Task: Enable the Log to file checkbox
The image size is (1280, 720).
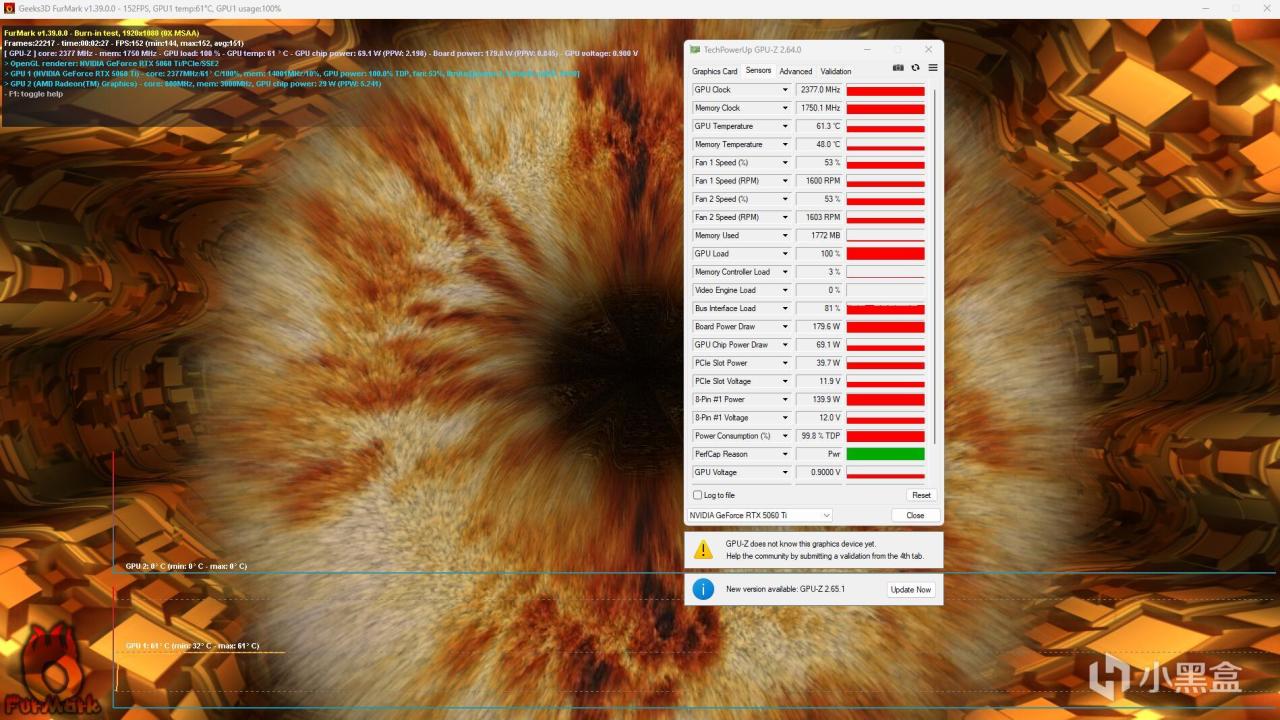Action: click(698, 495)
